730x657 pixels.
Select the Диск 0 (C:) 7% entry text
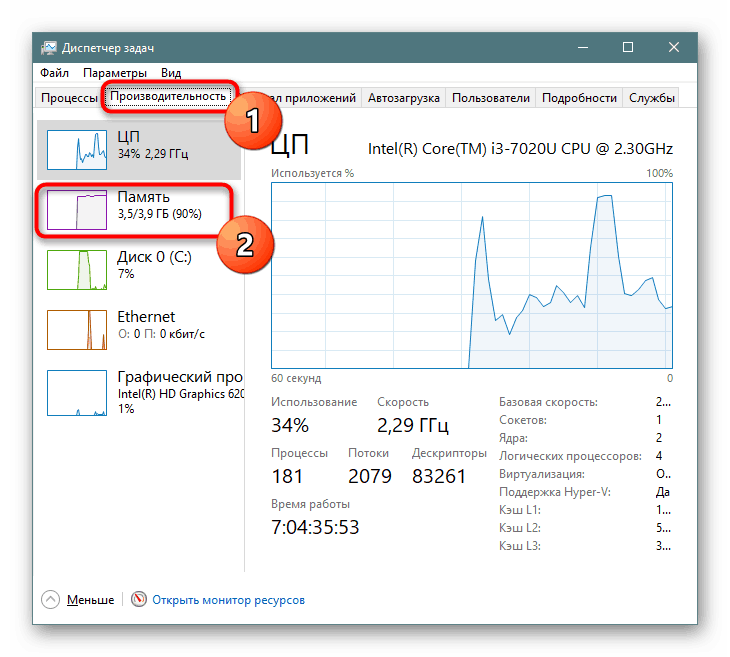pyautogui.click(x=154, y=264)
